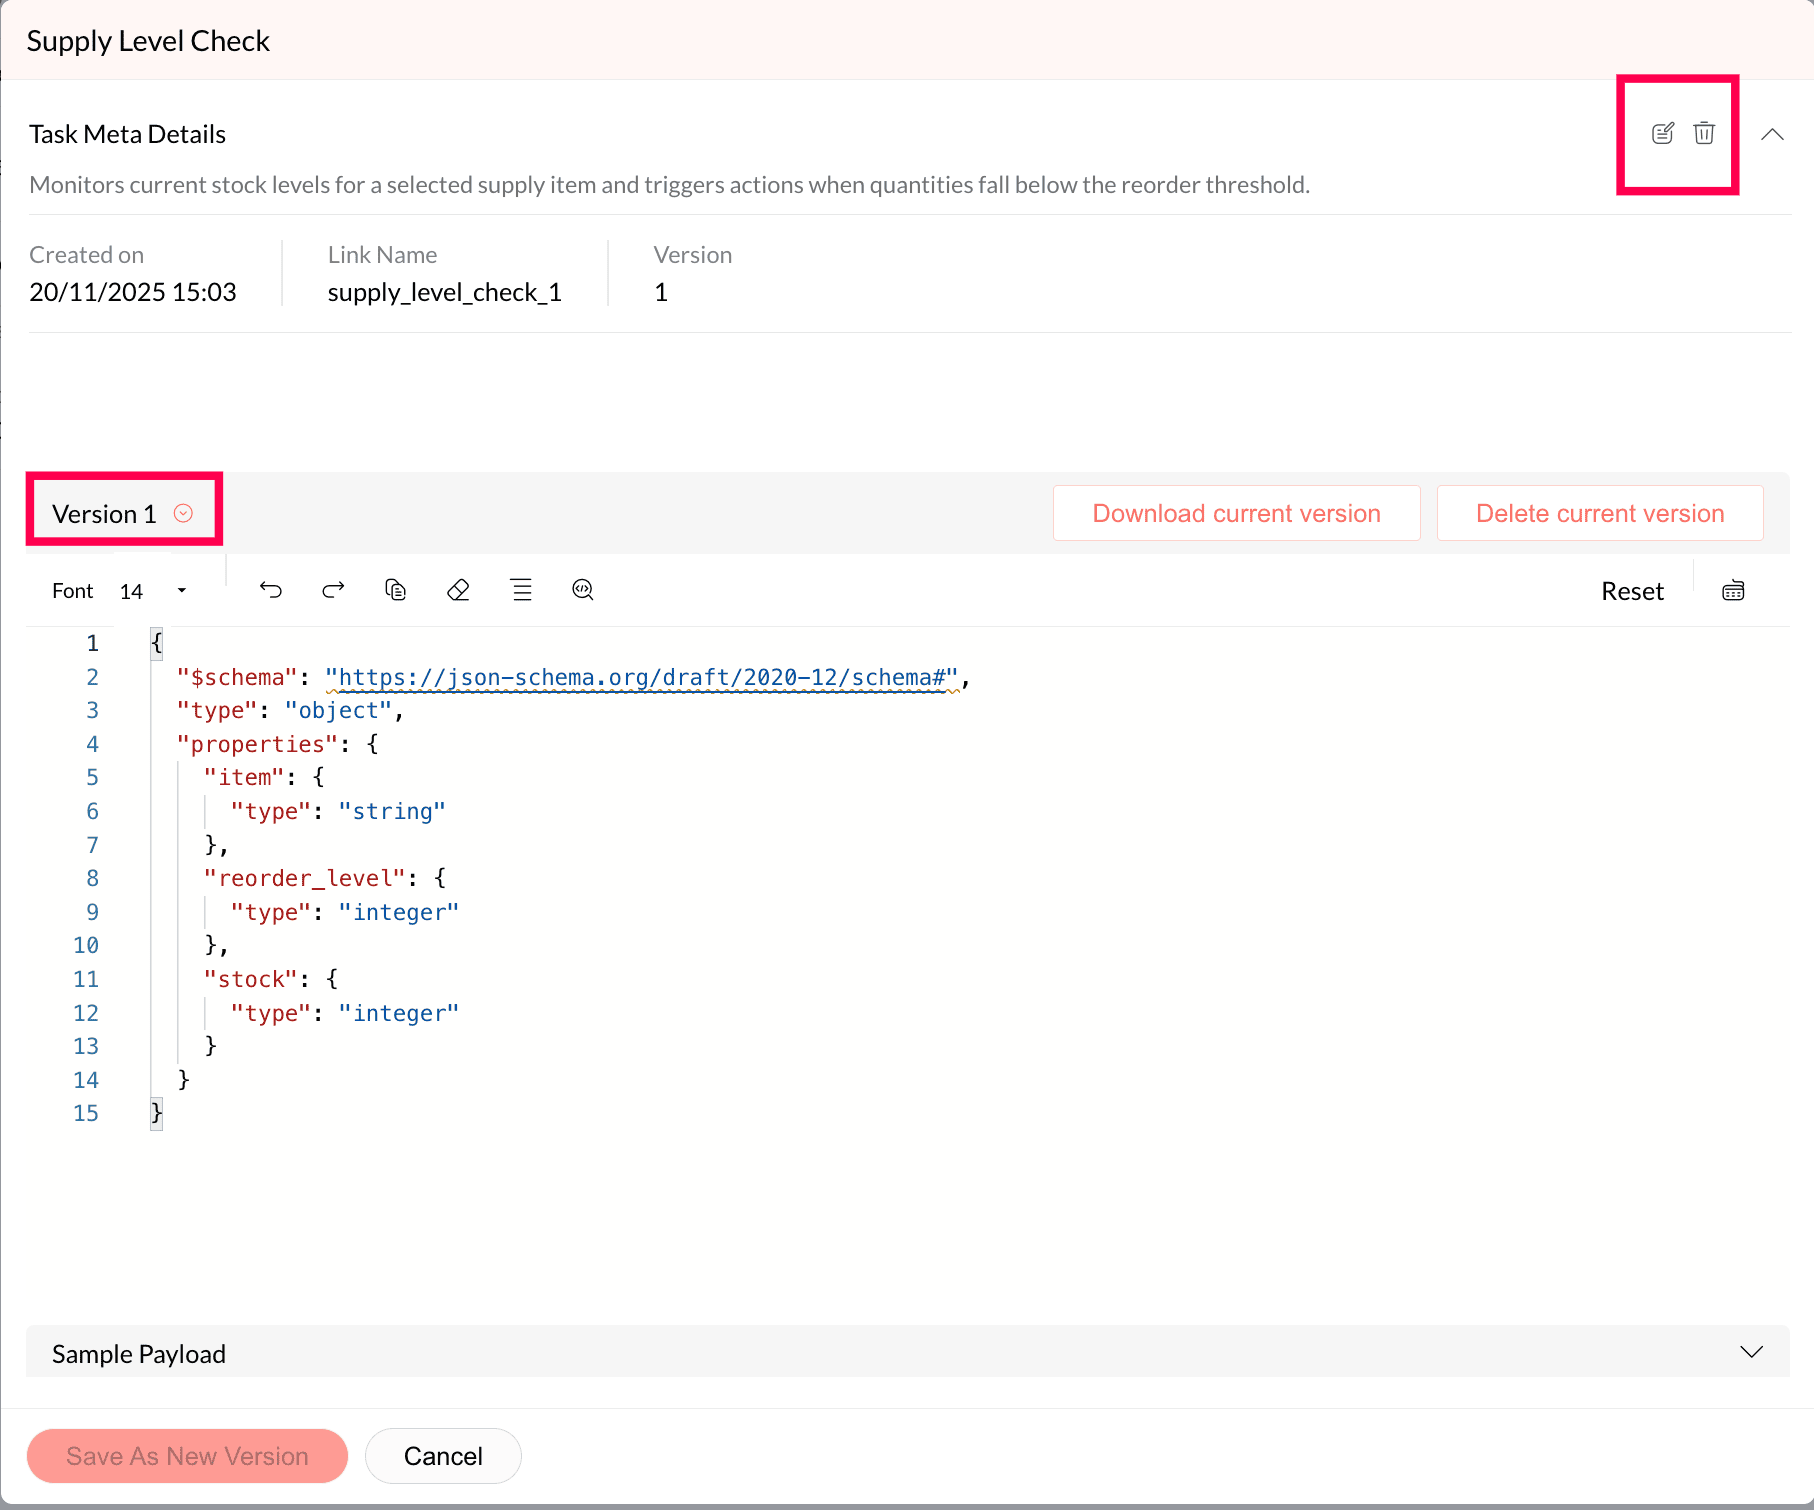1814x1510 pixels.
Task: Click Download current version button
Action: point(1236,513)
